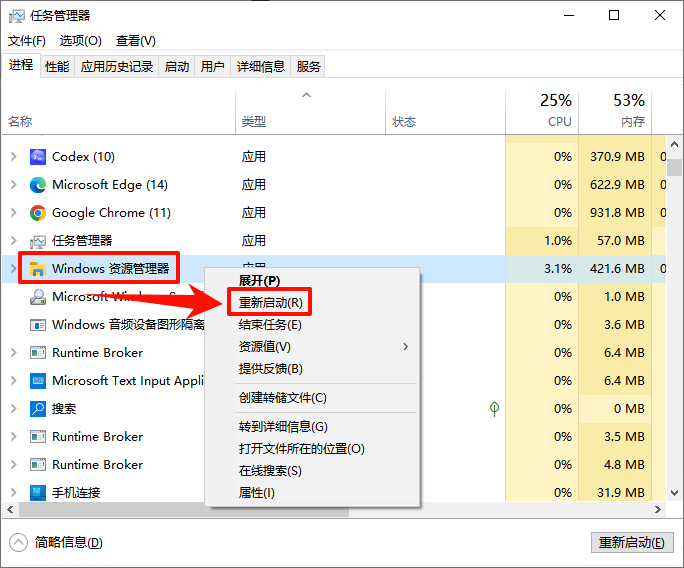Choose 重新启动(R) in context menu
Viewport: 684px width, 568px height.
pyautogui.click(x=311, y=302)
